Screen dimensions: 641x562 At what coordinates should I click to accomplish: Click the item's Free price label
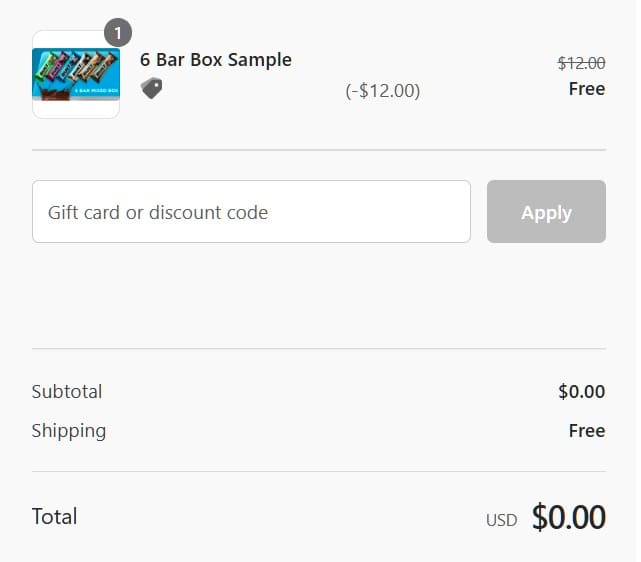coord(586,89)
